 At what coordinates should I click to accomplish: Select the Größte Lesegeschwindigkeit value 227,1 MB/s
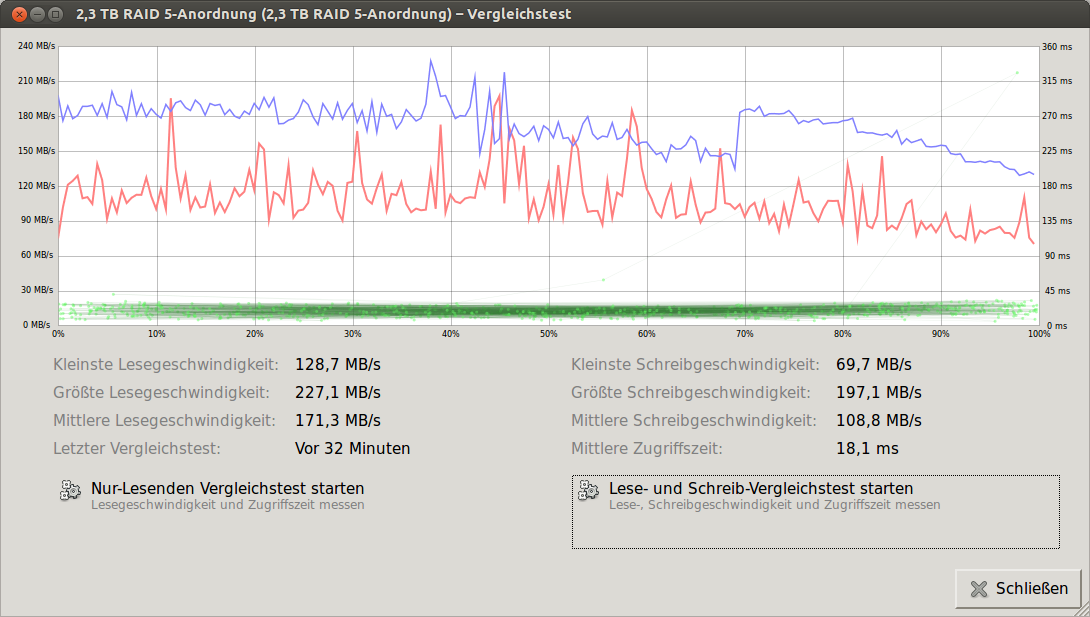[x=338, y=393]
